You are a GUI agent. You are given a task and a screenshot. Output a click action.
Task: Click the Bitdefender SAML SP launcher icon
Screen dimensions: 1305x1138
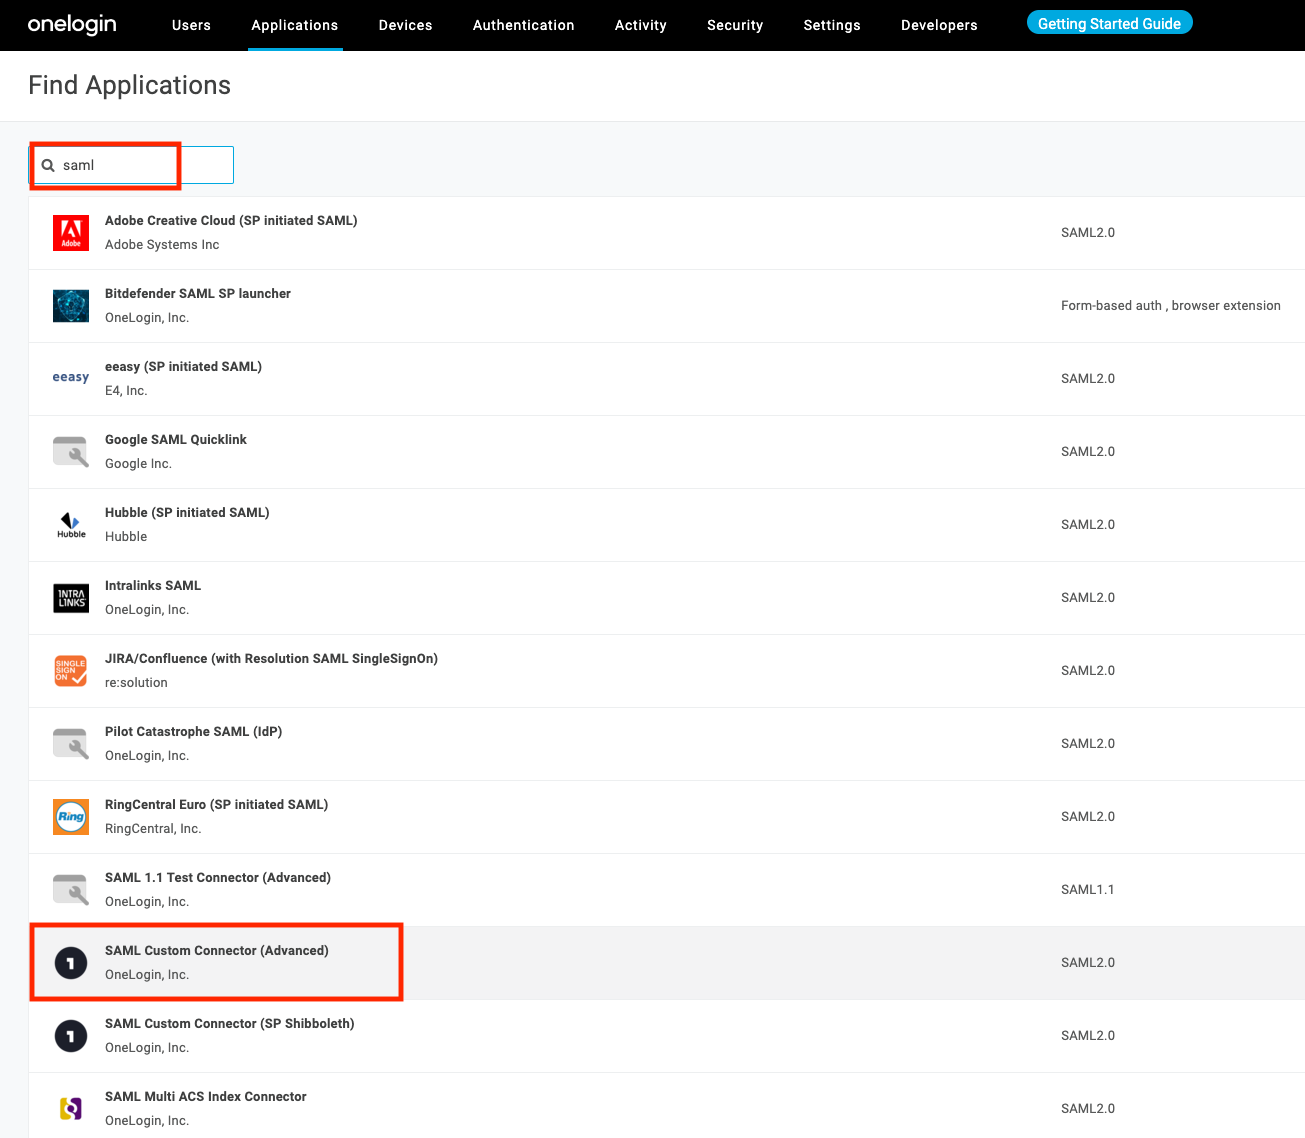pyautogui.click(x=71, y=306)
